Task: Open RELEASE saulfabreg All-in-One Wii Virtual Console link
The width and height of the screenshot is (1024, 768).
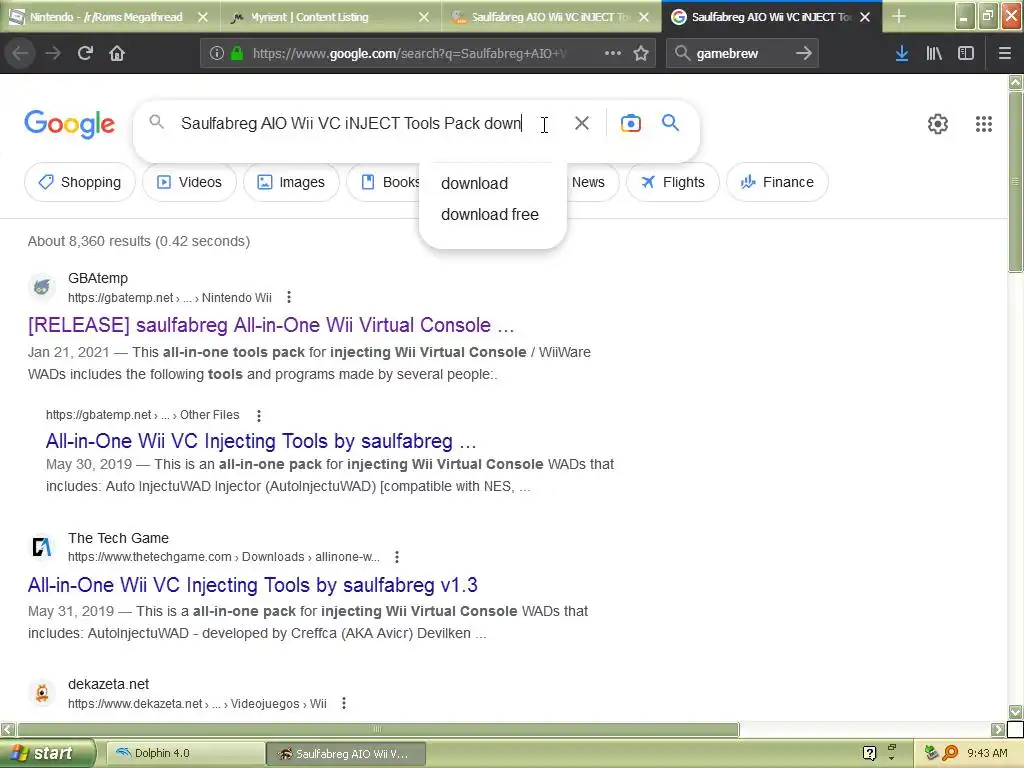Action: tap(271, 325)
